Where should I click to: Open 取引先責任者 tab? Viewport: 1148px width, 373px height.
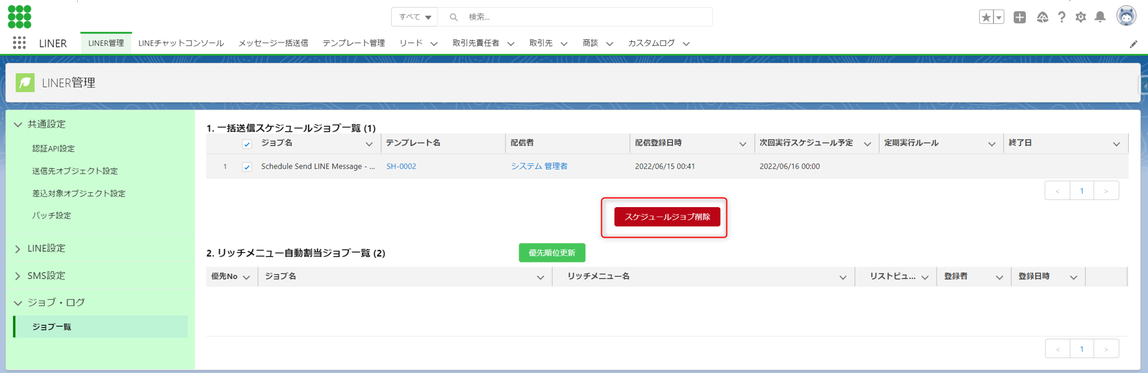tap(476, 43)
